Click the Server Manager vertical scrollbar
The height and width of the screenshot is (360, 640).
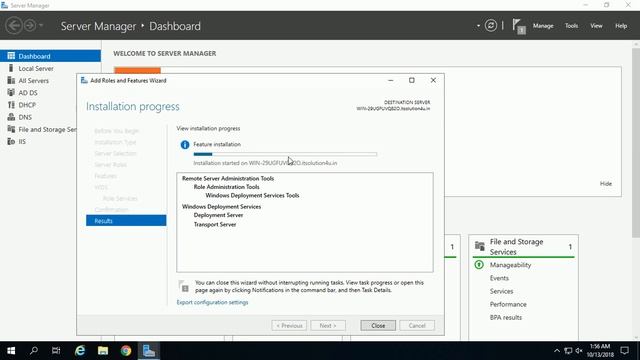point(636,143)
